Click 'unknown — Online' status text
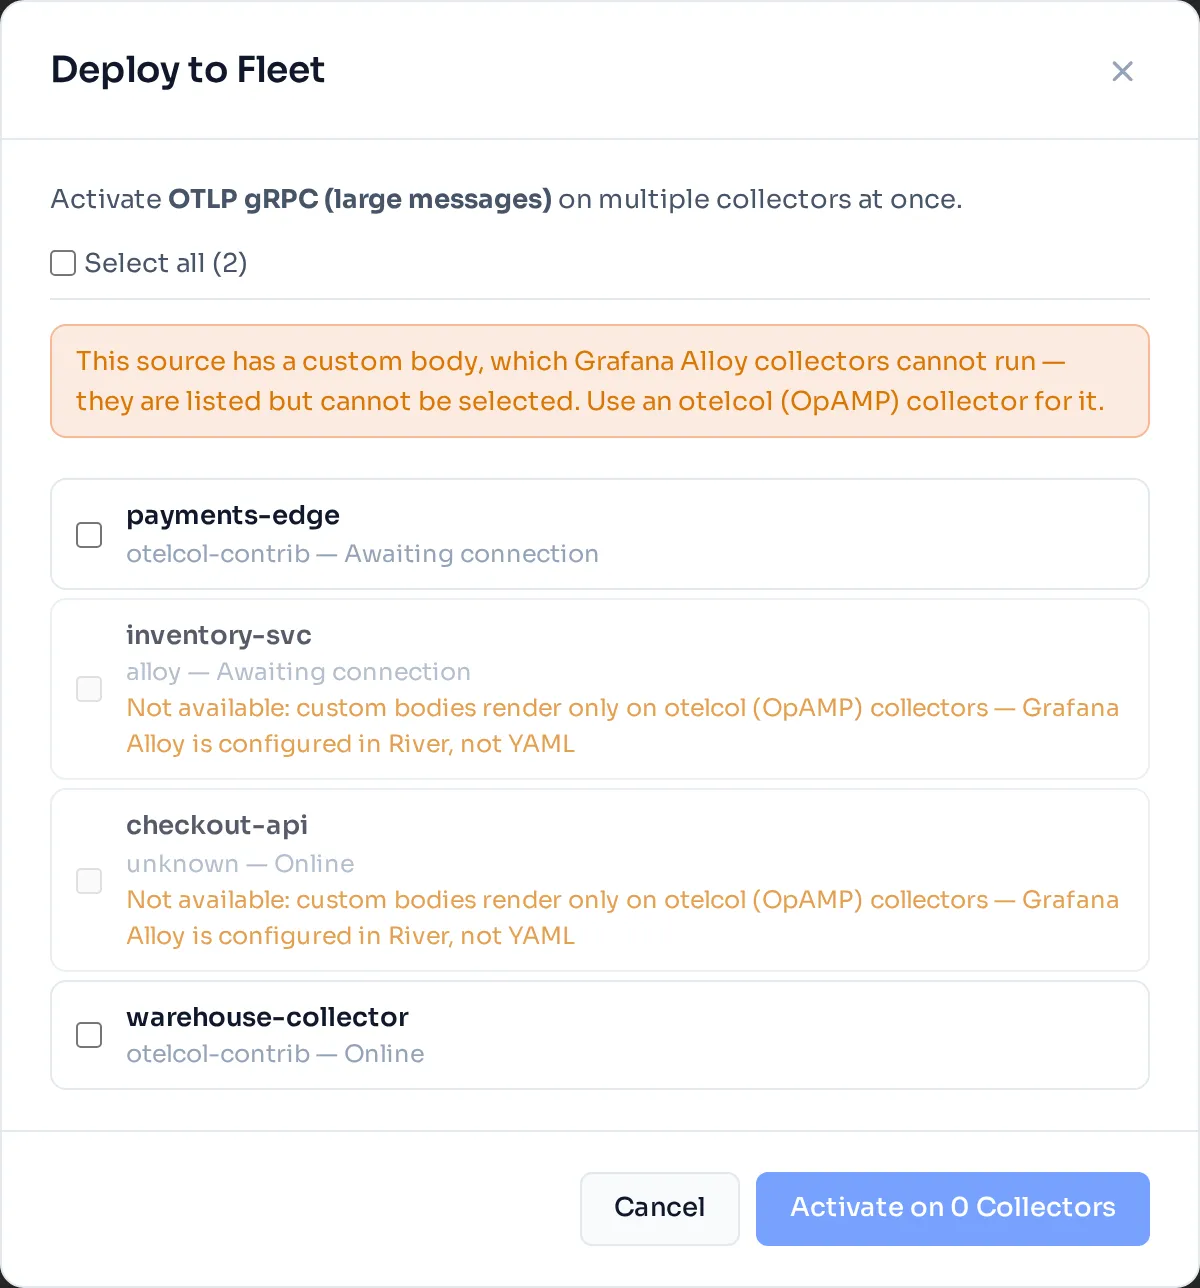 (x=240, y=864)
